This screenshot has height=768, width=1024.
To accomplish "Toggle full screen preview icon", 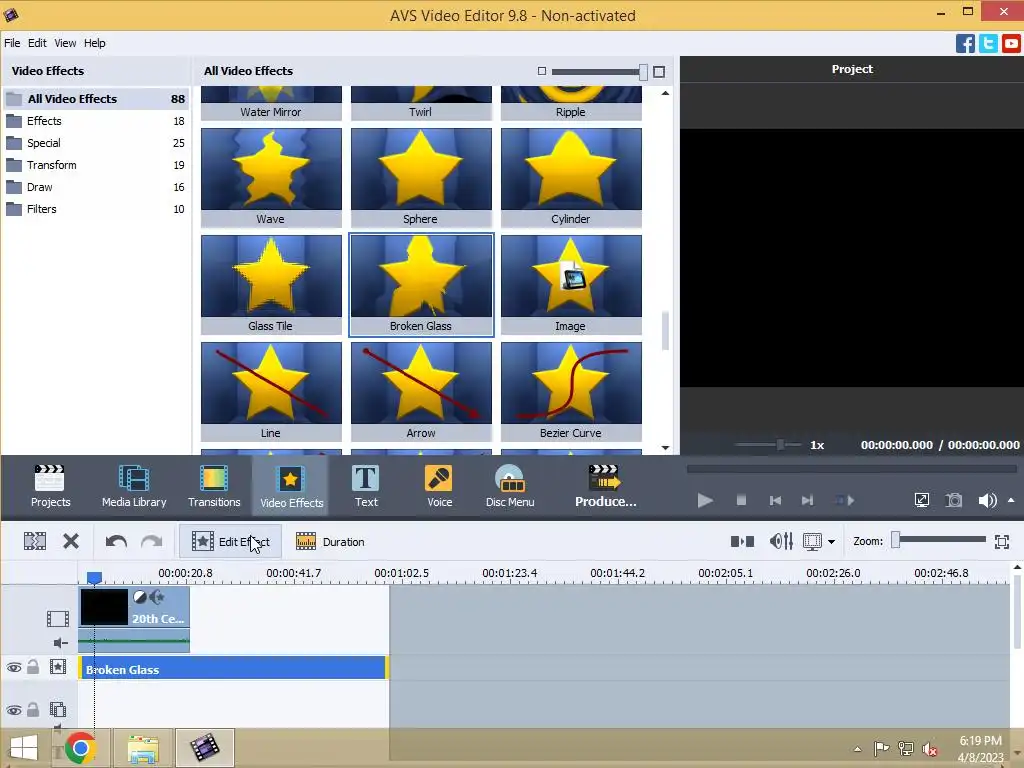I will [x=921, y=500].
